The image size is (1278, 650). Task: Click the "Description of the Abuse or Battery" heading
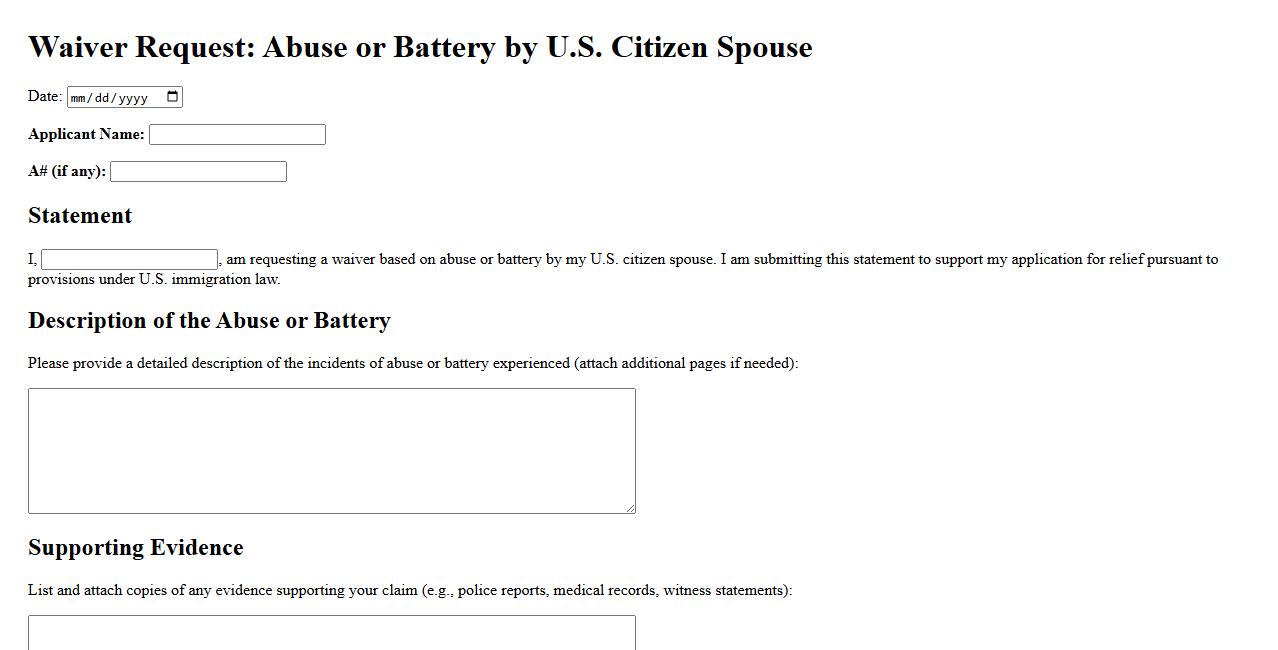pyautogui.click(x=209, y=321)
